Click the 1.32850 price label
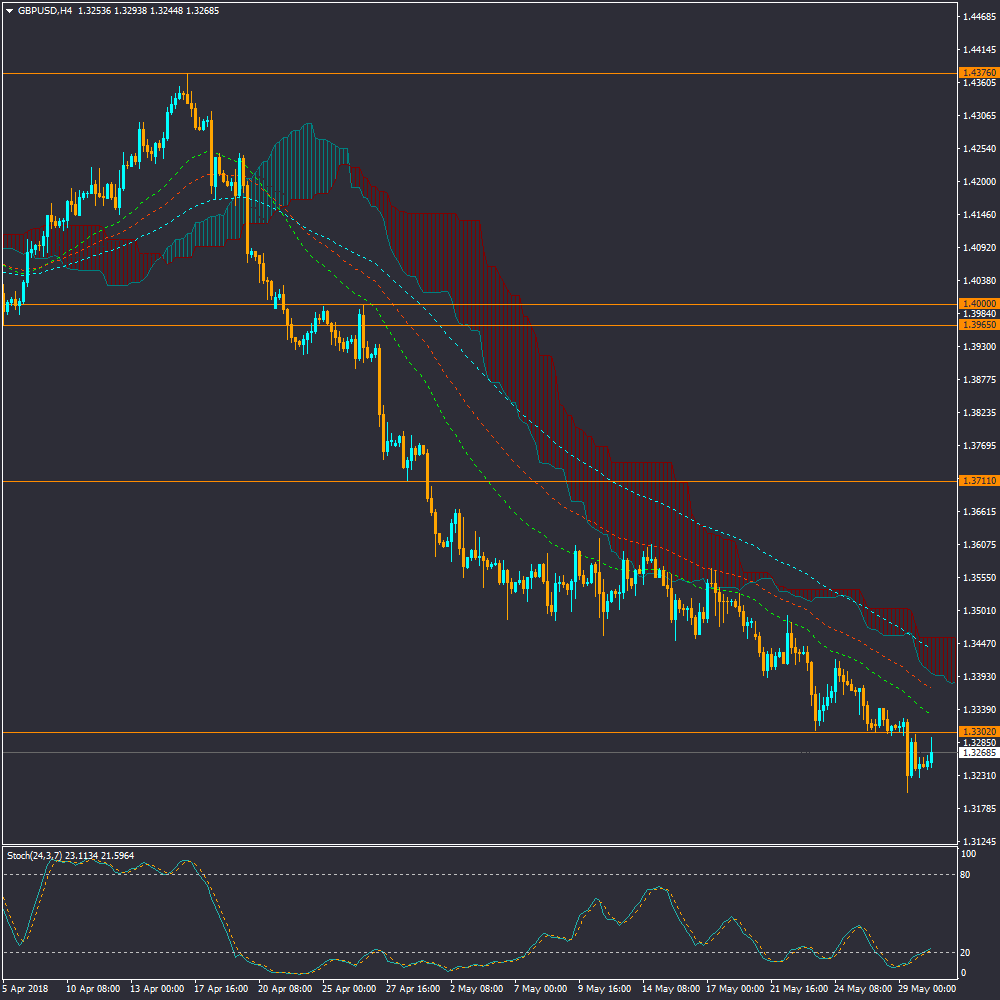The height and width of the screenshot is (1000, 1000). click(977, 743)
